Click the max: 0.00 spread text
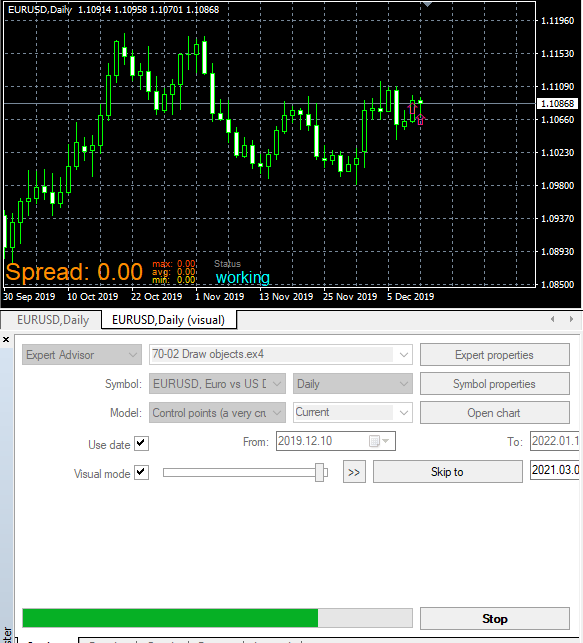This screenshot has width=583, height=643. [x=174, y=264]
